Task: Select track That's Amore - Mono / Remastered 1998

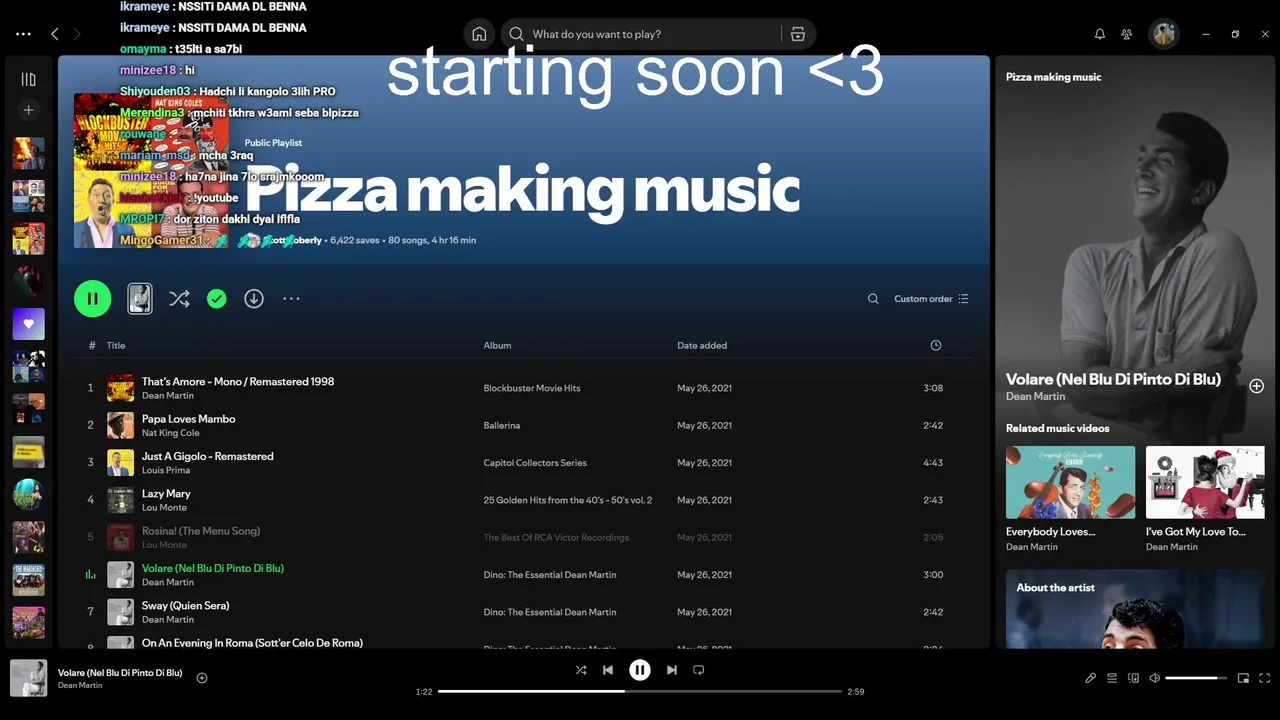Action: pos(238,381)
